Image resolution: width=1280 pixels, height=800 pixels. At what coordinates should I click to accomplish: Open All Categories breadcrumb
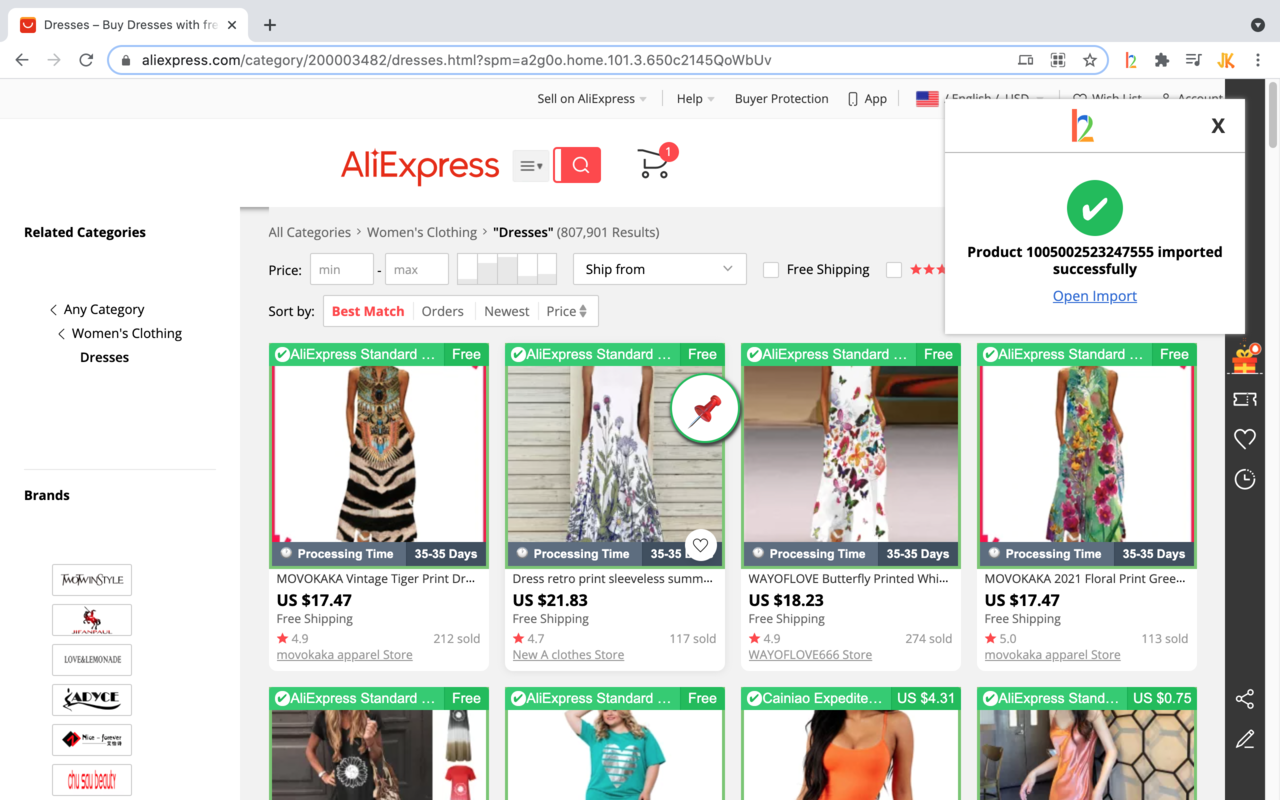coord(309,232)
